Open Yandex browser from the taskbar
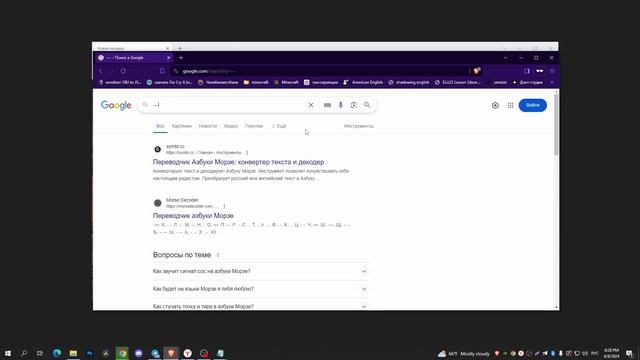The height and width of the screenshot is (360, 640). click(x=187, y=353)
